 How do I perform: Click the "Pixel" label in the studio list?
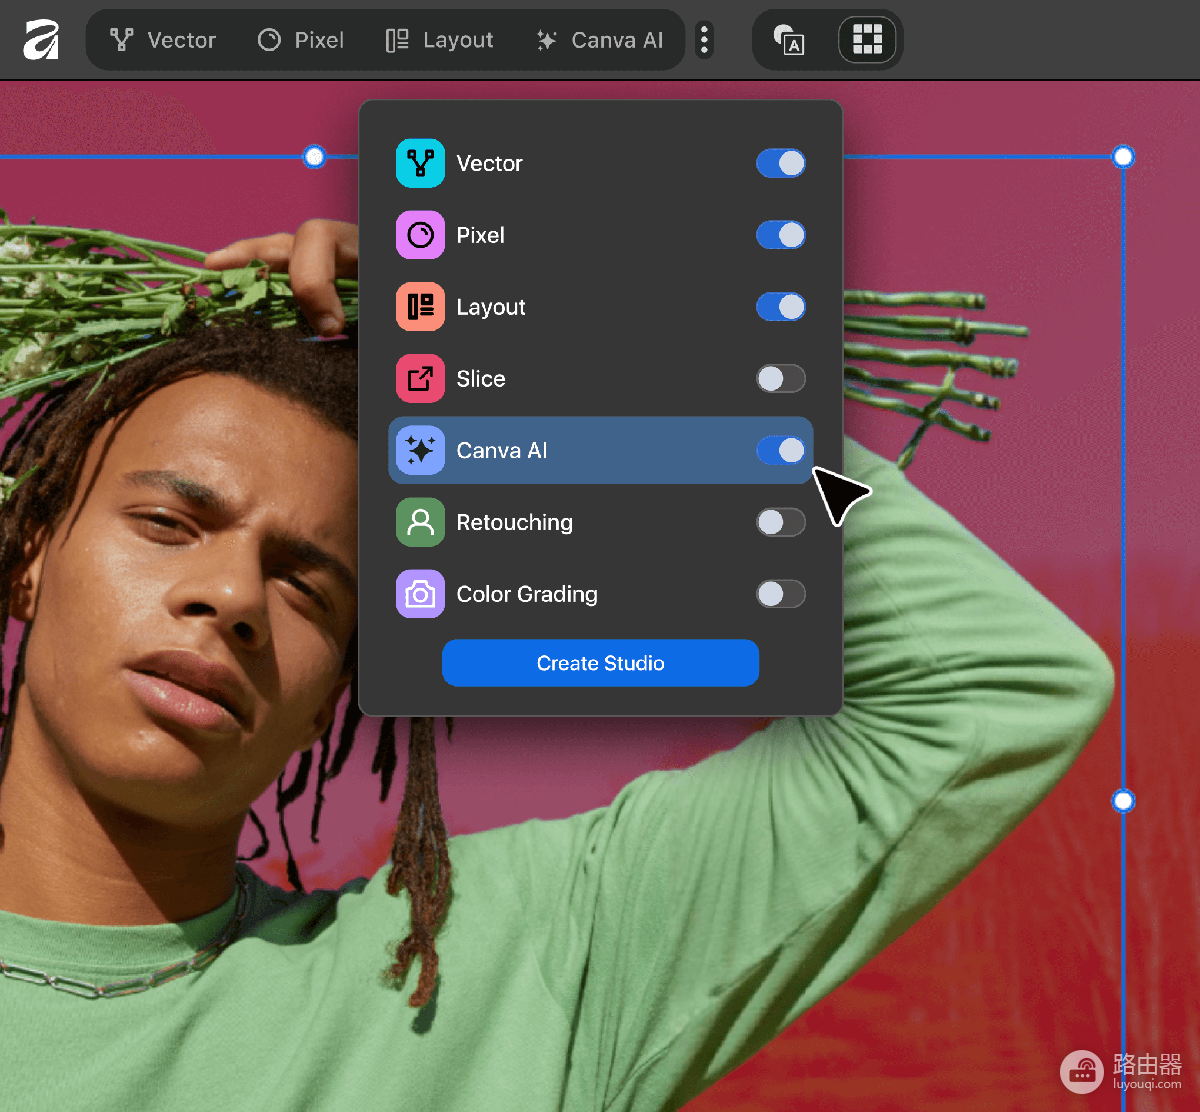(x=480, y=235)
